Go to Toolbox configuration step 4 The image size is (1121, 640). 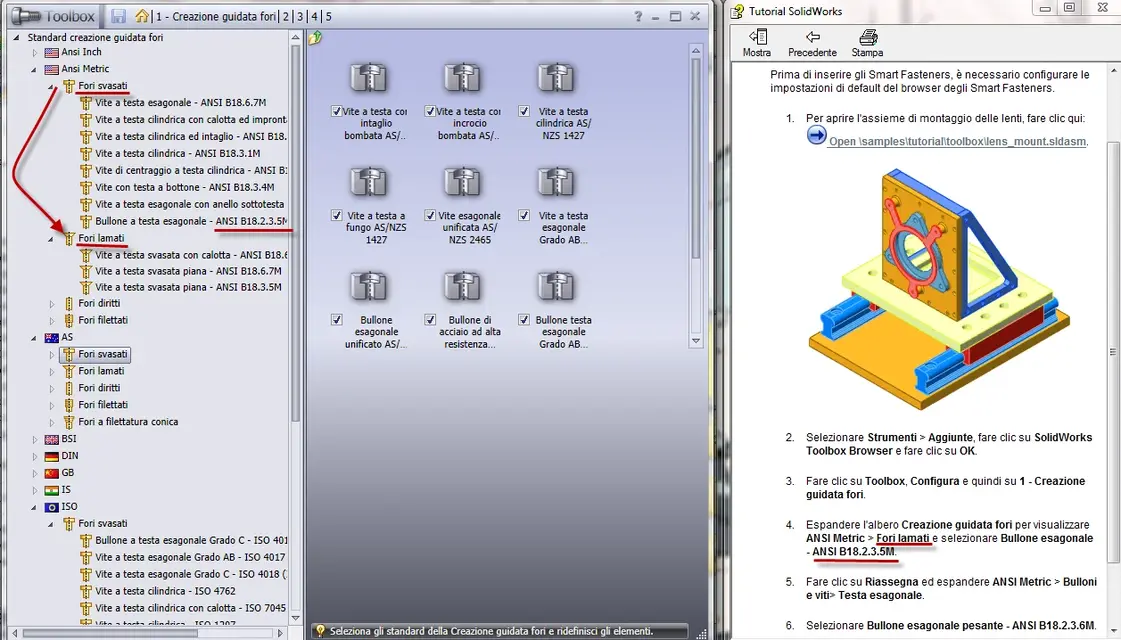click(314, 16)
